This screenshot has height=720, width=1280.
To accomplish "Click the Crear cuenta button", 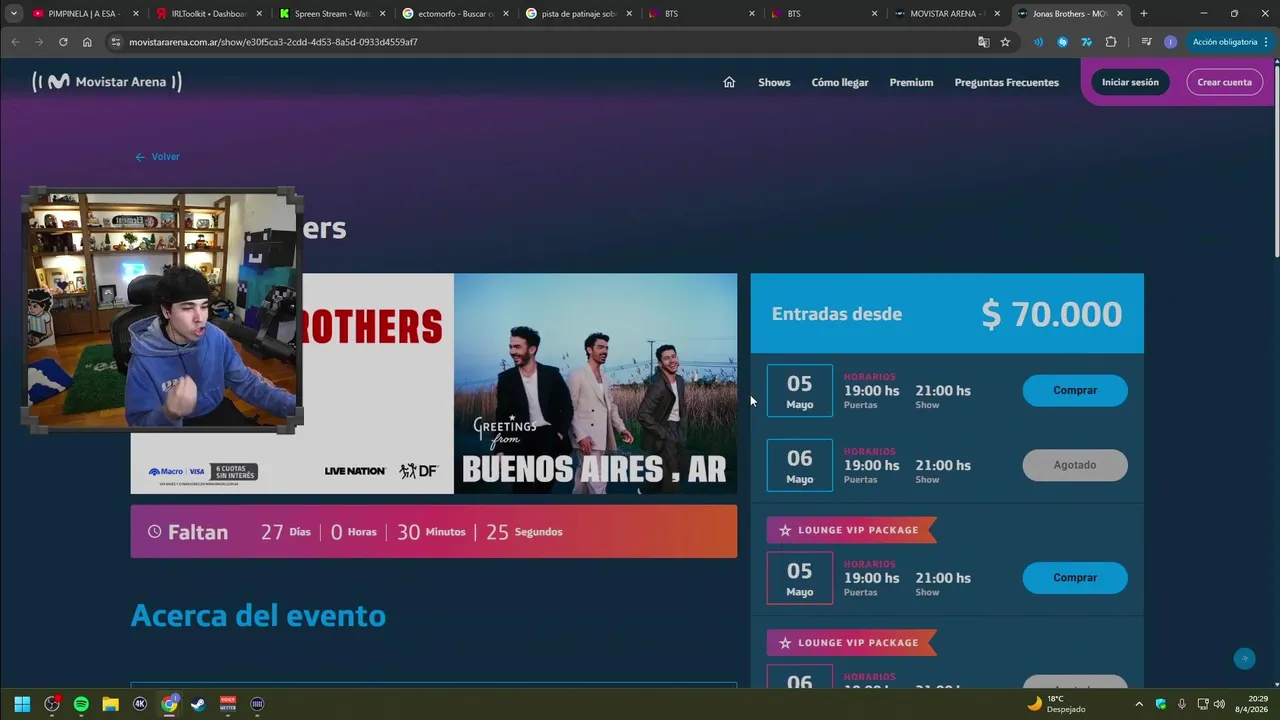I will pyautogui.click(x=1224, y=82).
